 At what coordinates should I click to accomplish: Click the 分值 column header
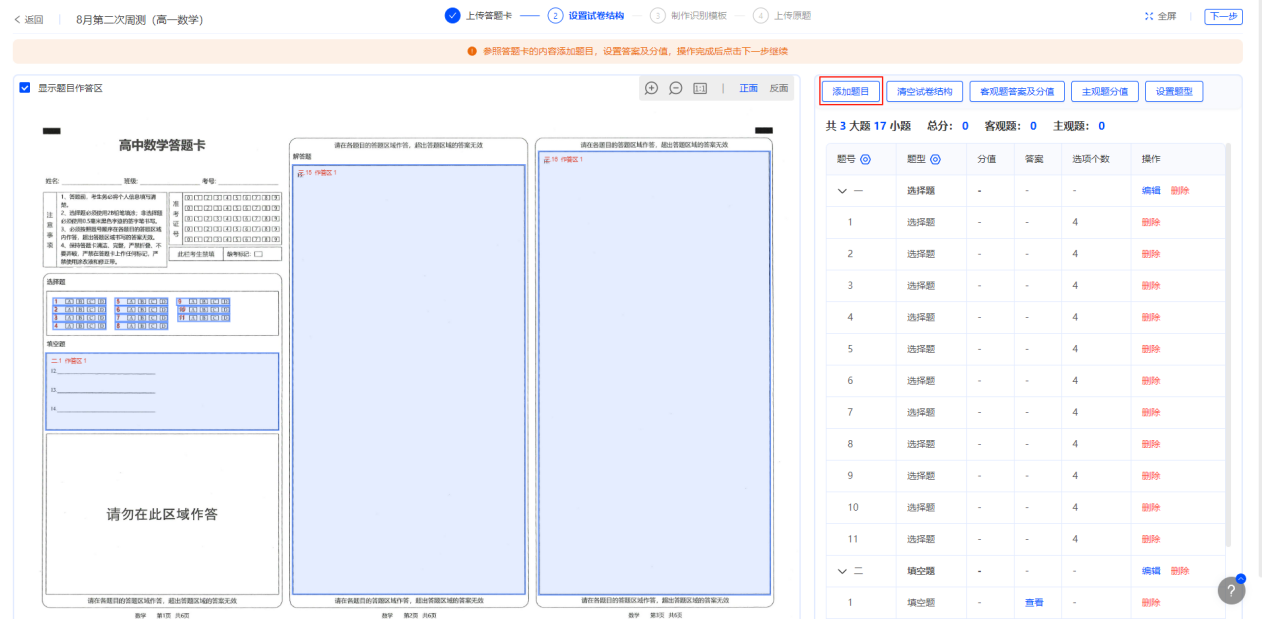[986, 159]
